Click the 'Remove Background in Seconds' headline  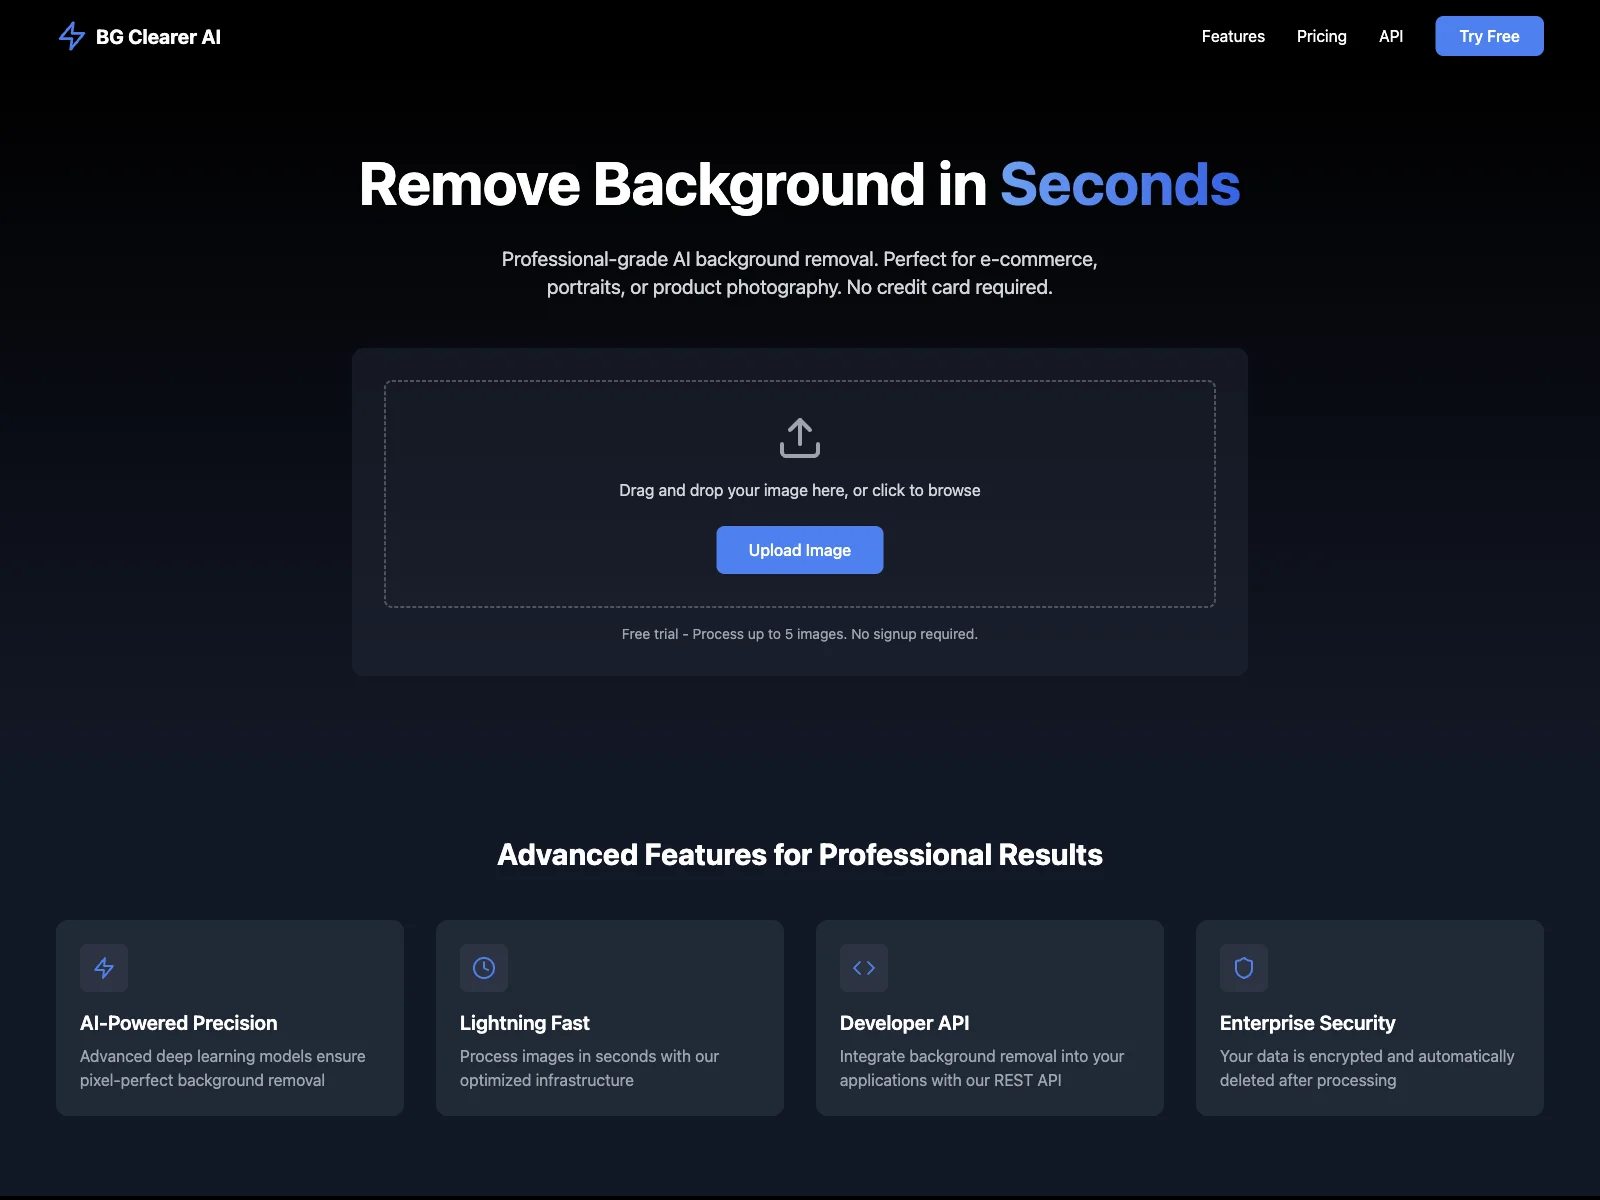click(800, 185)
